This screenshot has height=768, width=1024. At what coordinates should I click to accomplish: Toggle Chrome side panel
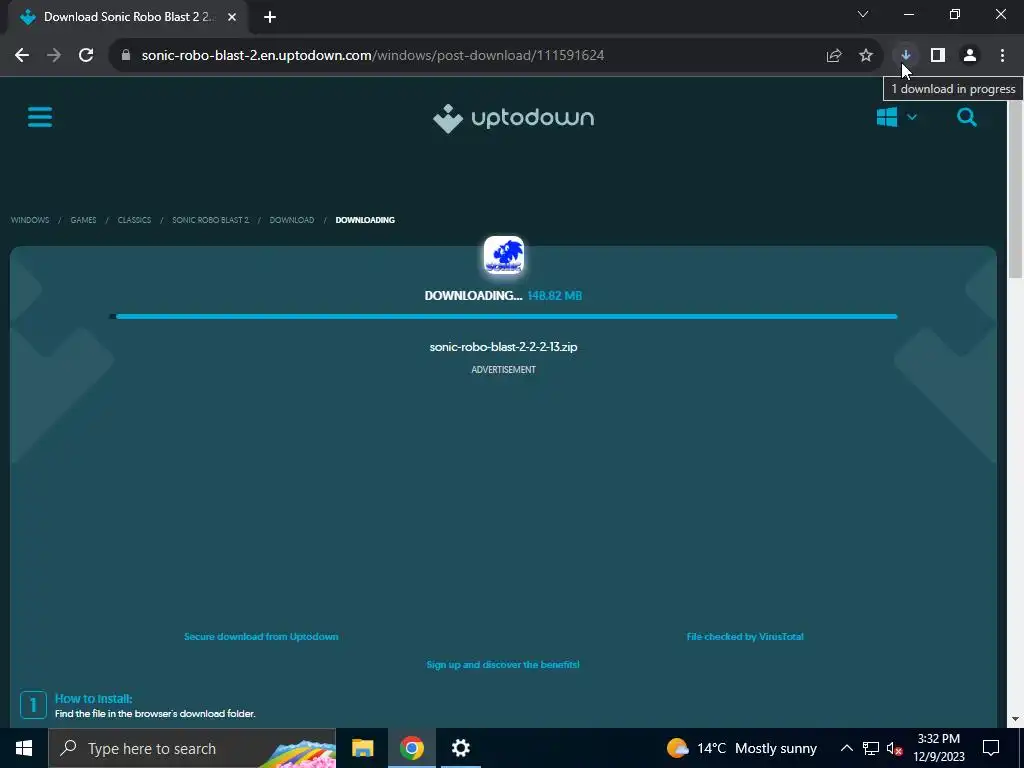tap(938, 56)
